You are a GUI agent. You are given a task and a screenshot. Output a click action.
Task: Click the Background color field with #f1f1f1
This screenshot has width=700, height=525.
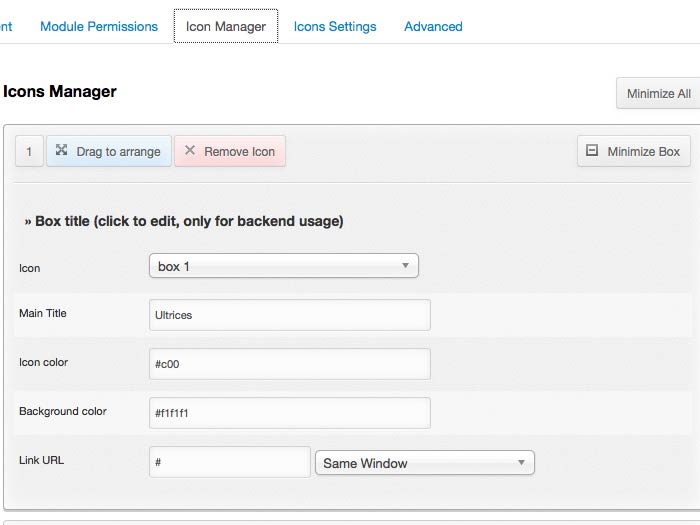(289, 413)
